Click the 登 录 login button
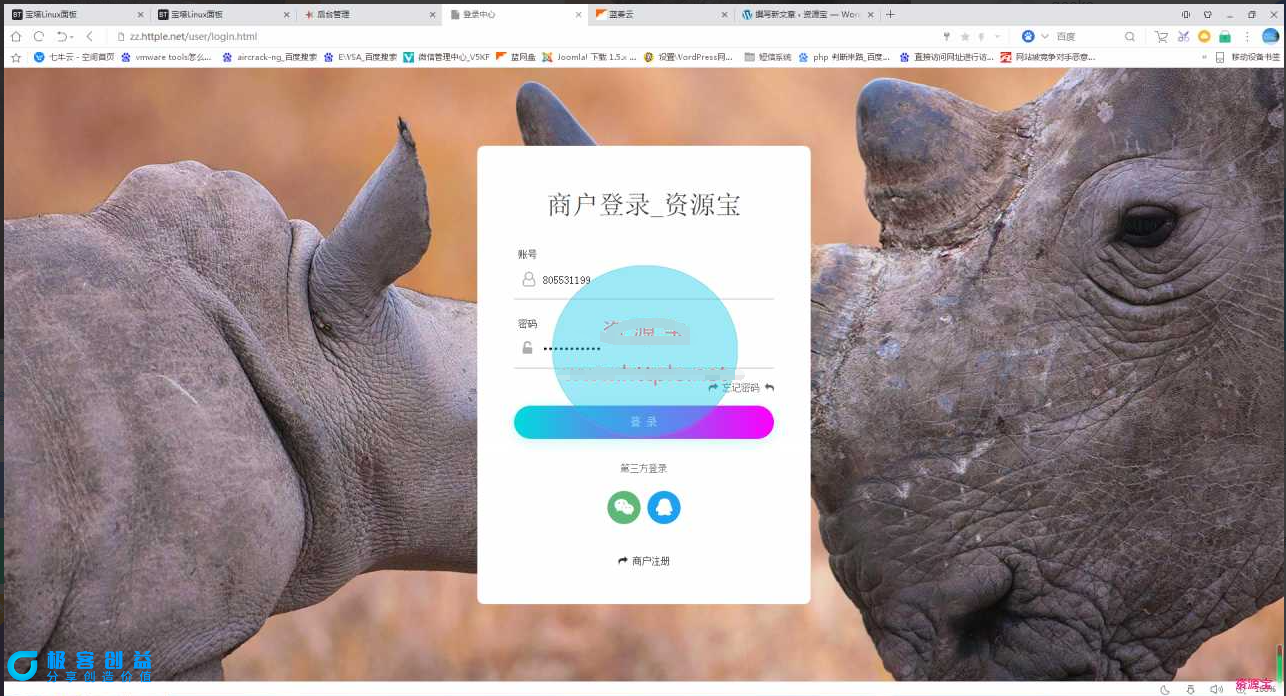The width and height of the screenshot is (1286, 696). 643,421
